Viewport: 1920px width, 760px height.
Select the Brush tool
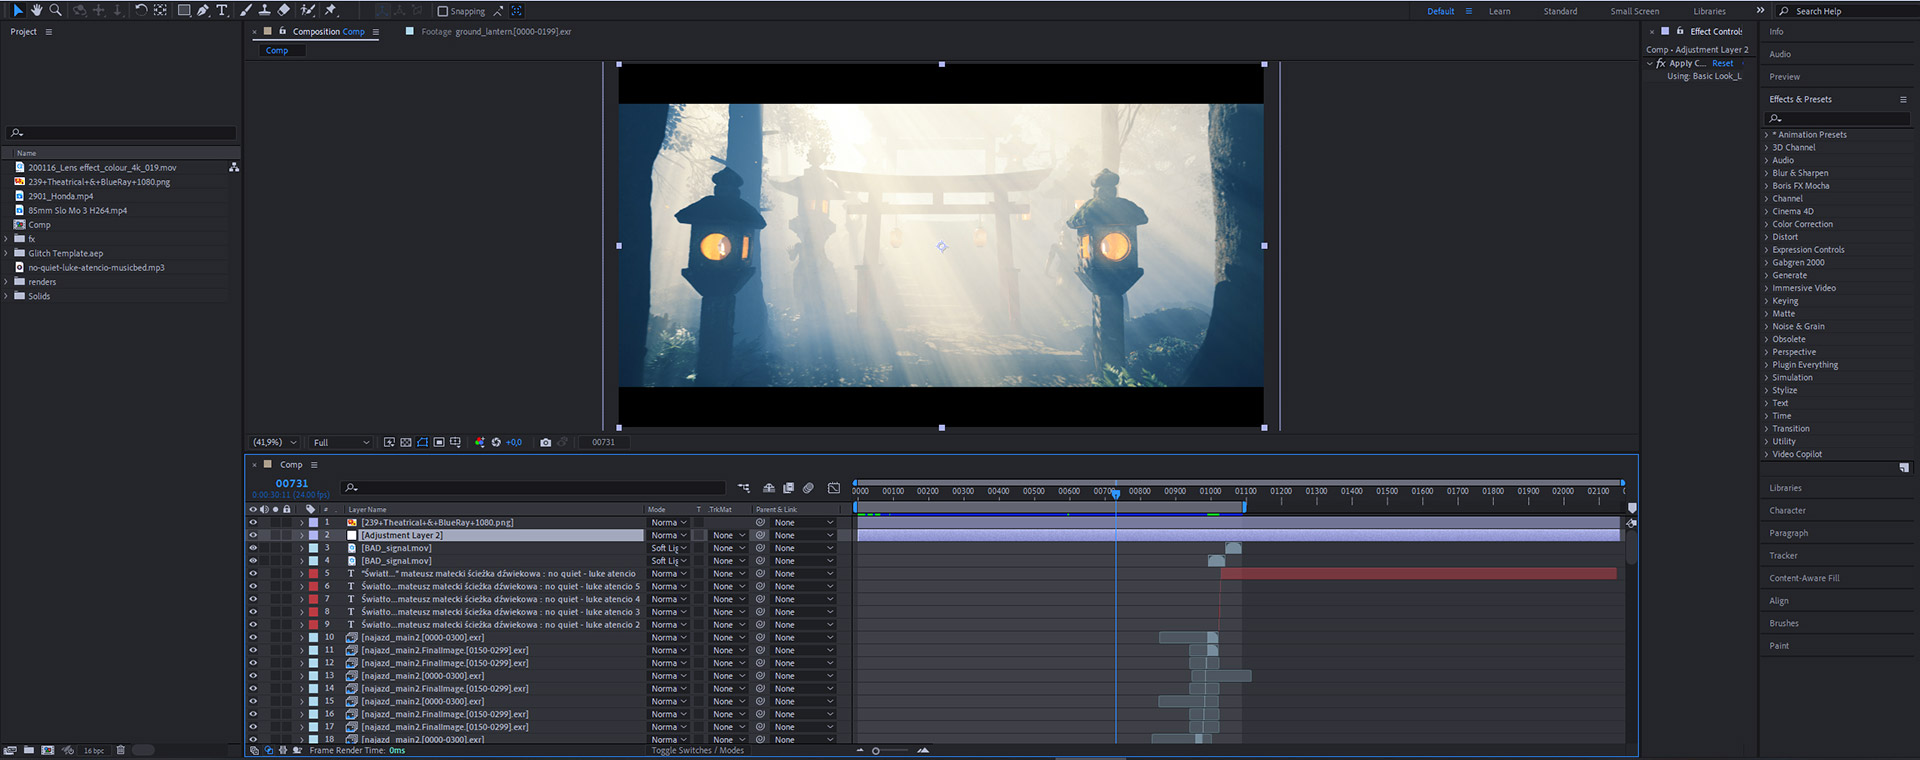point(246,10)
